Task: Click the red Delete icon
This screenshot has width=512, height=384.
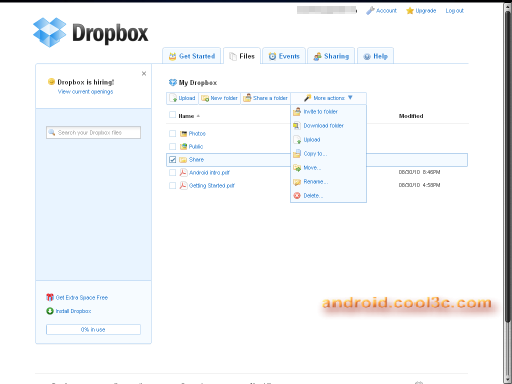Action: click(x=297, y=196)
